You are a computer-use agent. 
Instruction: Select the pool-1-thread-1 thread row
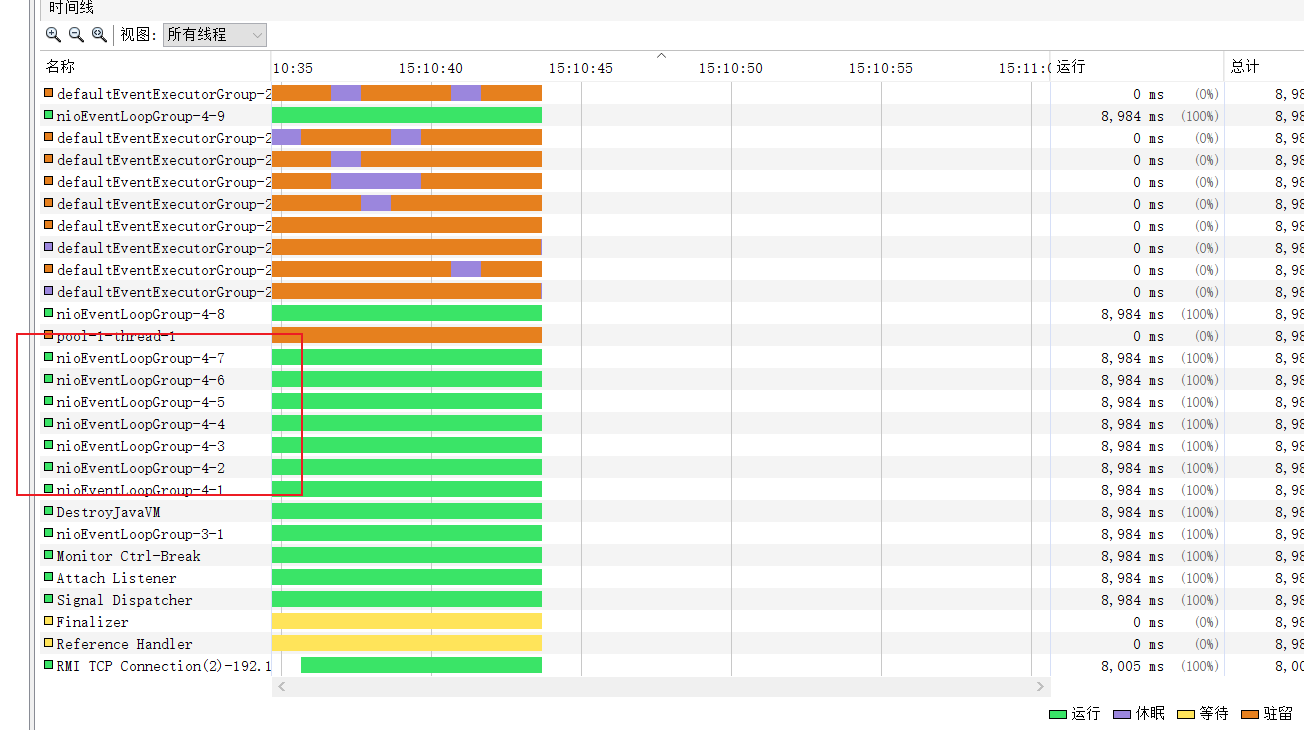(x=116, y=336)
